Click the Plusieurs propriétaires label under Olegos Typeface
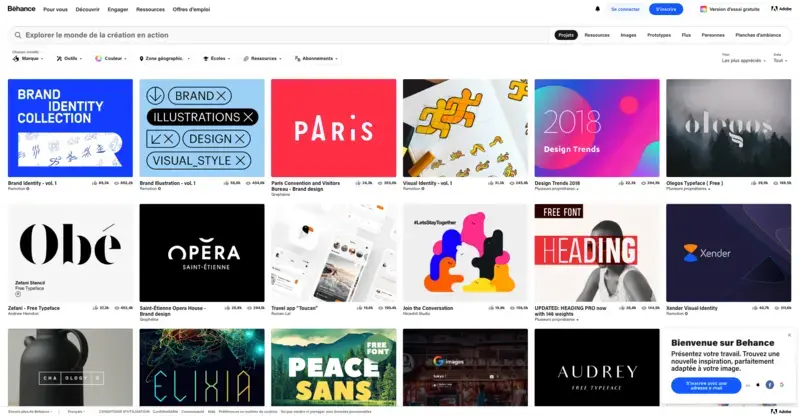Screen dimensions: 799x417 (x=685, y=189)
